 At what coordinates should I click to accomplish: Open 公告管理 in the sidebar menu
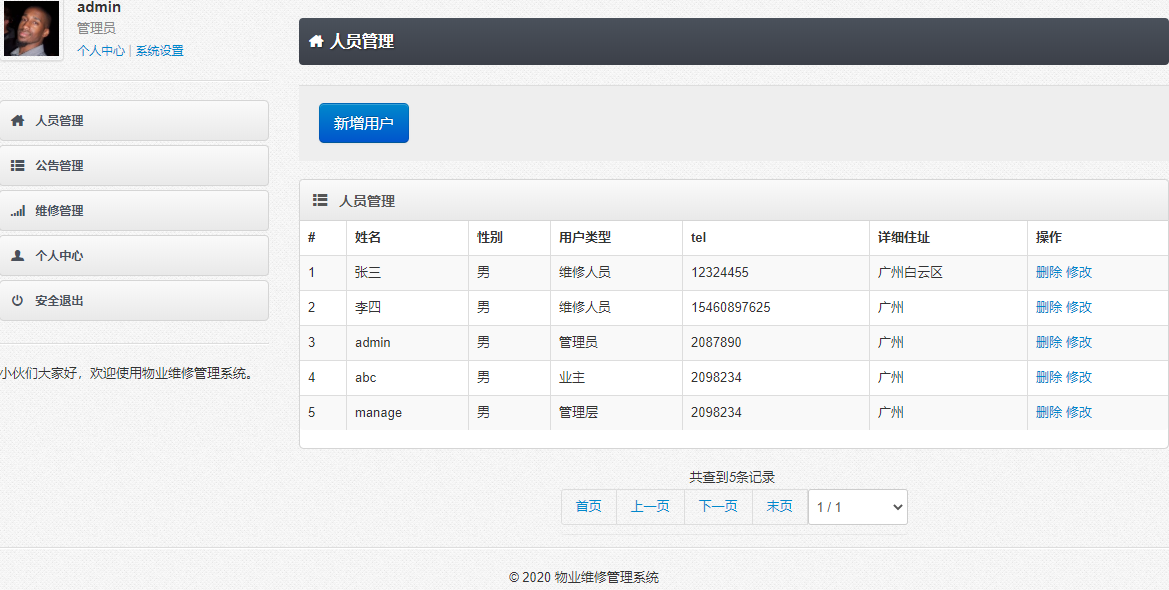coord(134,166)
